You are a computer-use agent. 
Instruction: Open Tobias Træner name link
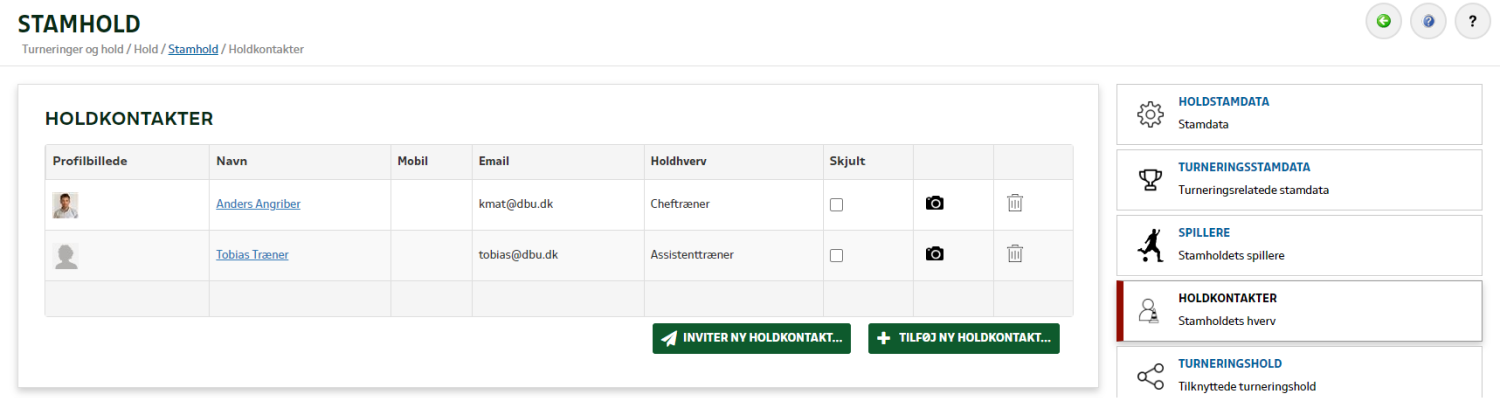coord(252,255)
